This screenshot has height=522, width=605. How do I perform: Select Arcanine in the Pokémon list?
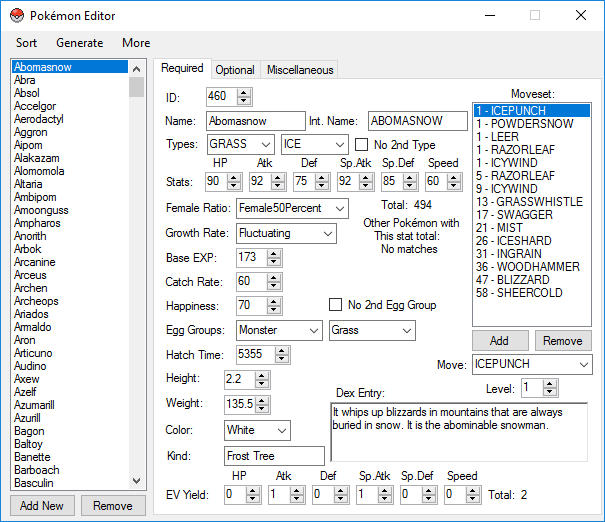(x=36, y=263)
